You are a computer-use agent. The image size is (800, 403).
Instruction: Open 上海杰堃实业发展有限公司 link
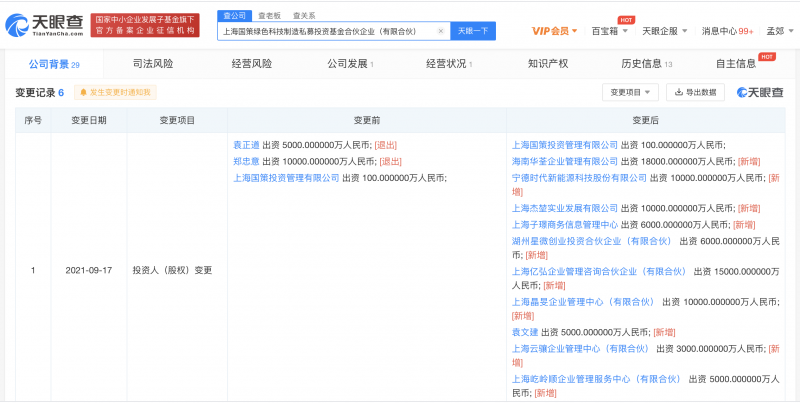(565, 208)
